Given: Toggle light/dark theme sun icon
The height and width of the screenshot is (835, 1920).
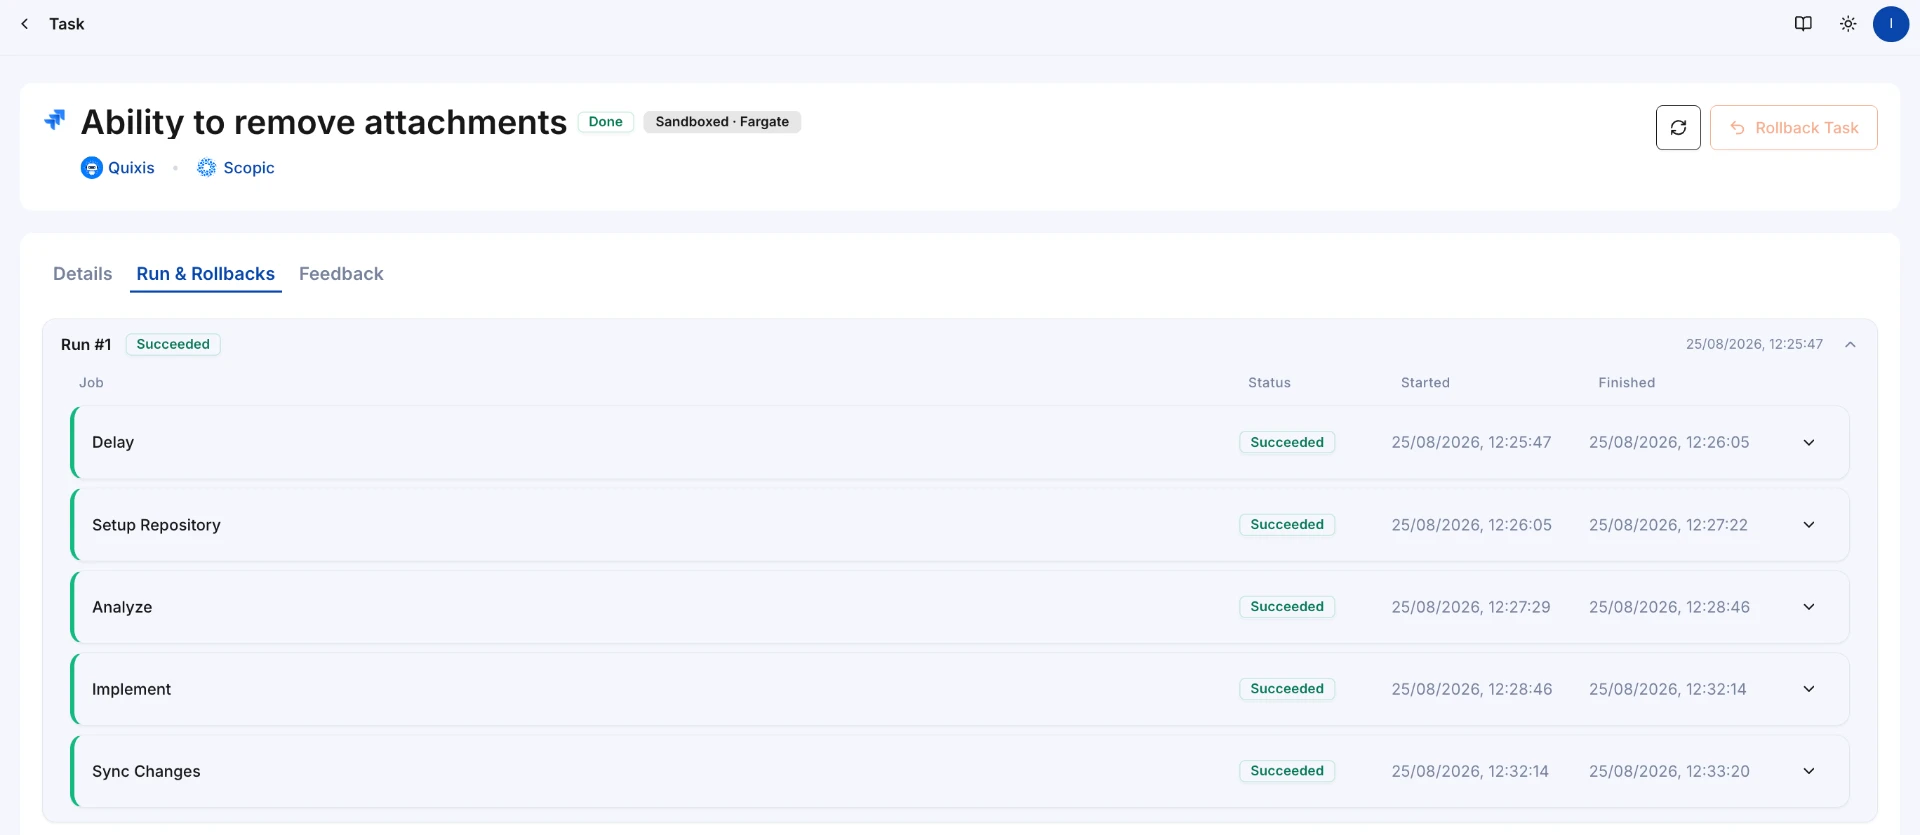Looking at the screenshot, I should pos(1848,24).
